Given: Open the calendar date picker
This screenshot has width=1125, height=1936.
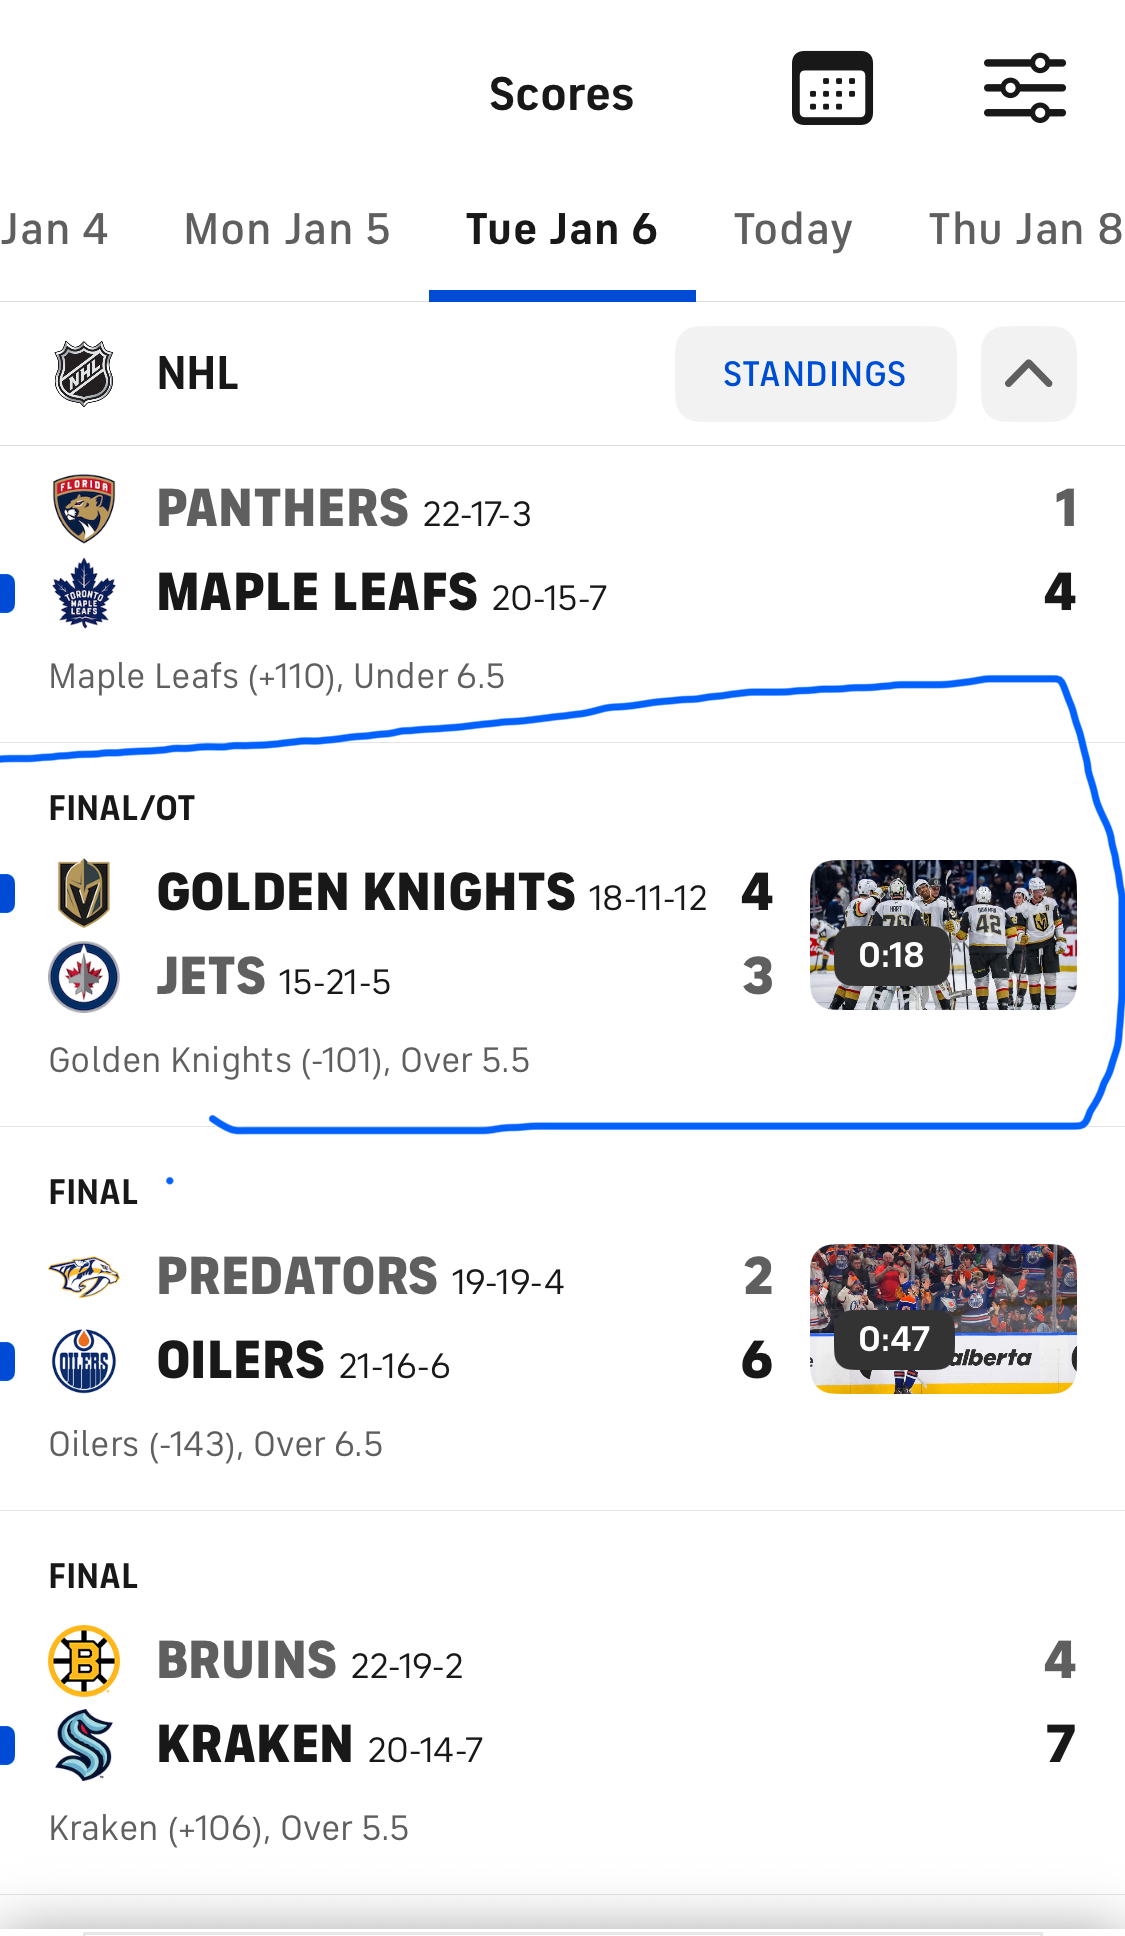Looking at the screenshot, I should pyautogui.click(x=832, y=89).
